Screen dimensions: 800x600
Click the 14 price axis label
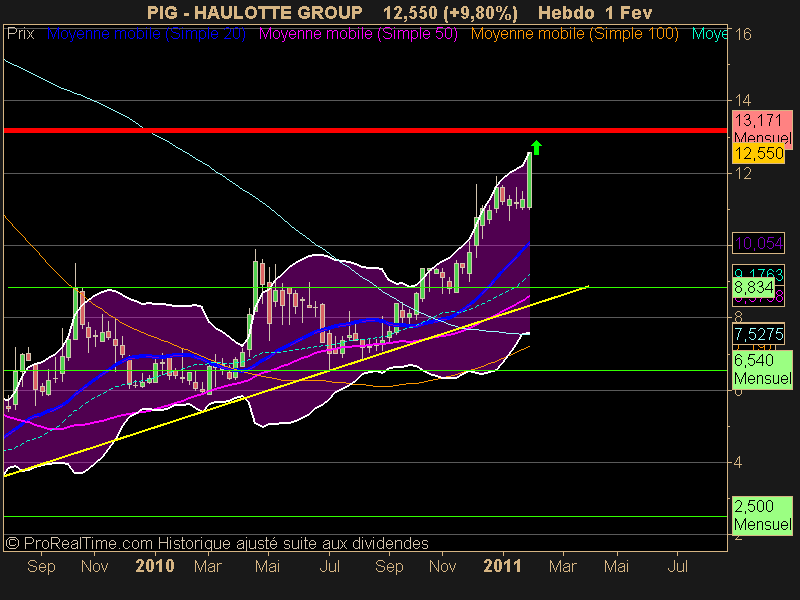[x=743, y=100]
